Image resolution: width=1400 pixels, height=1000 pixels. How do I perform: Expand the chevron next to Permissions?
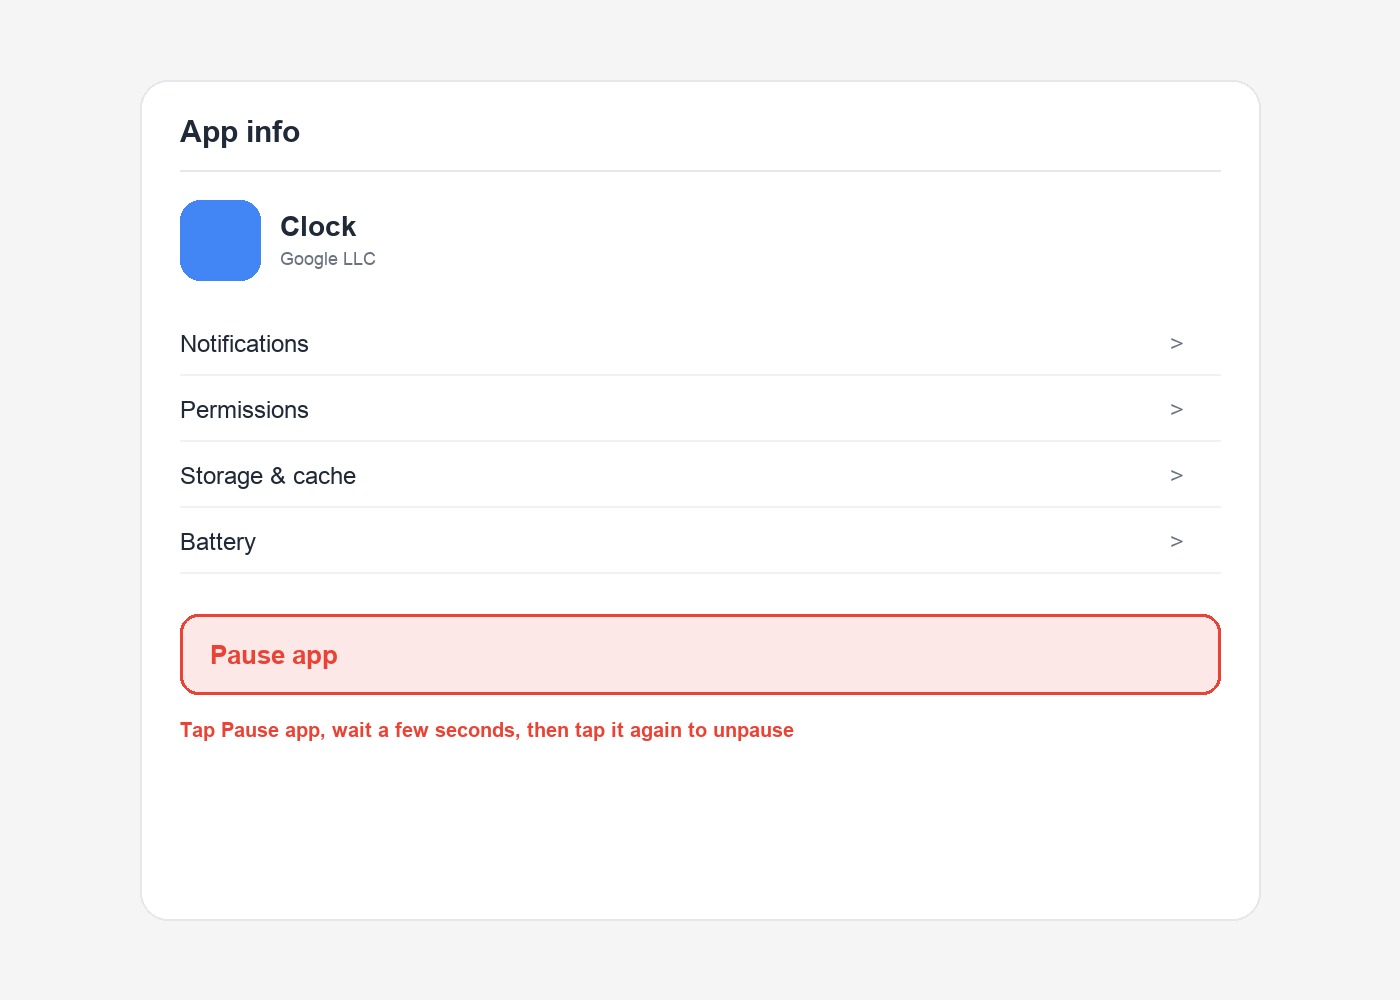pyautogui.click(x=1176, y=409)
